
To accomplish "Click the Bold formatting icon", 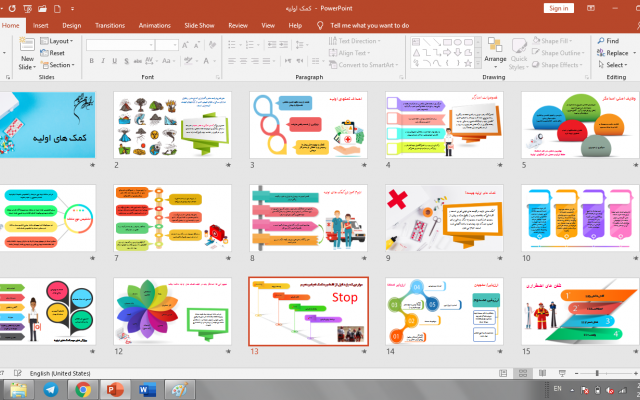I will coord(91,61).
